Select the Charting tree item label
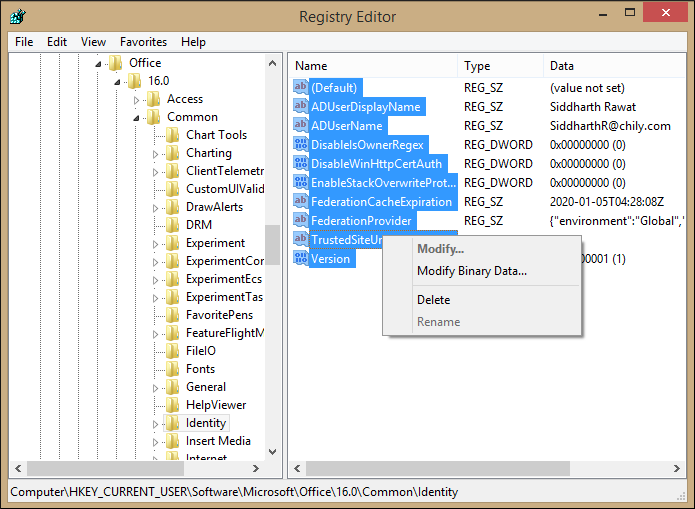Viewport: 695px width, 509px height. click(x=209, y=153)
